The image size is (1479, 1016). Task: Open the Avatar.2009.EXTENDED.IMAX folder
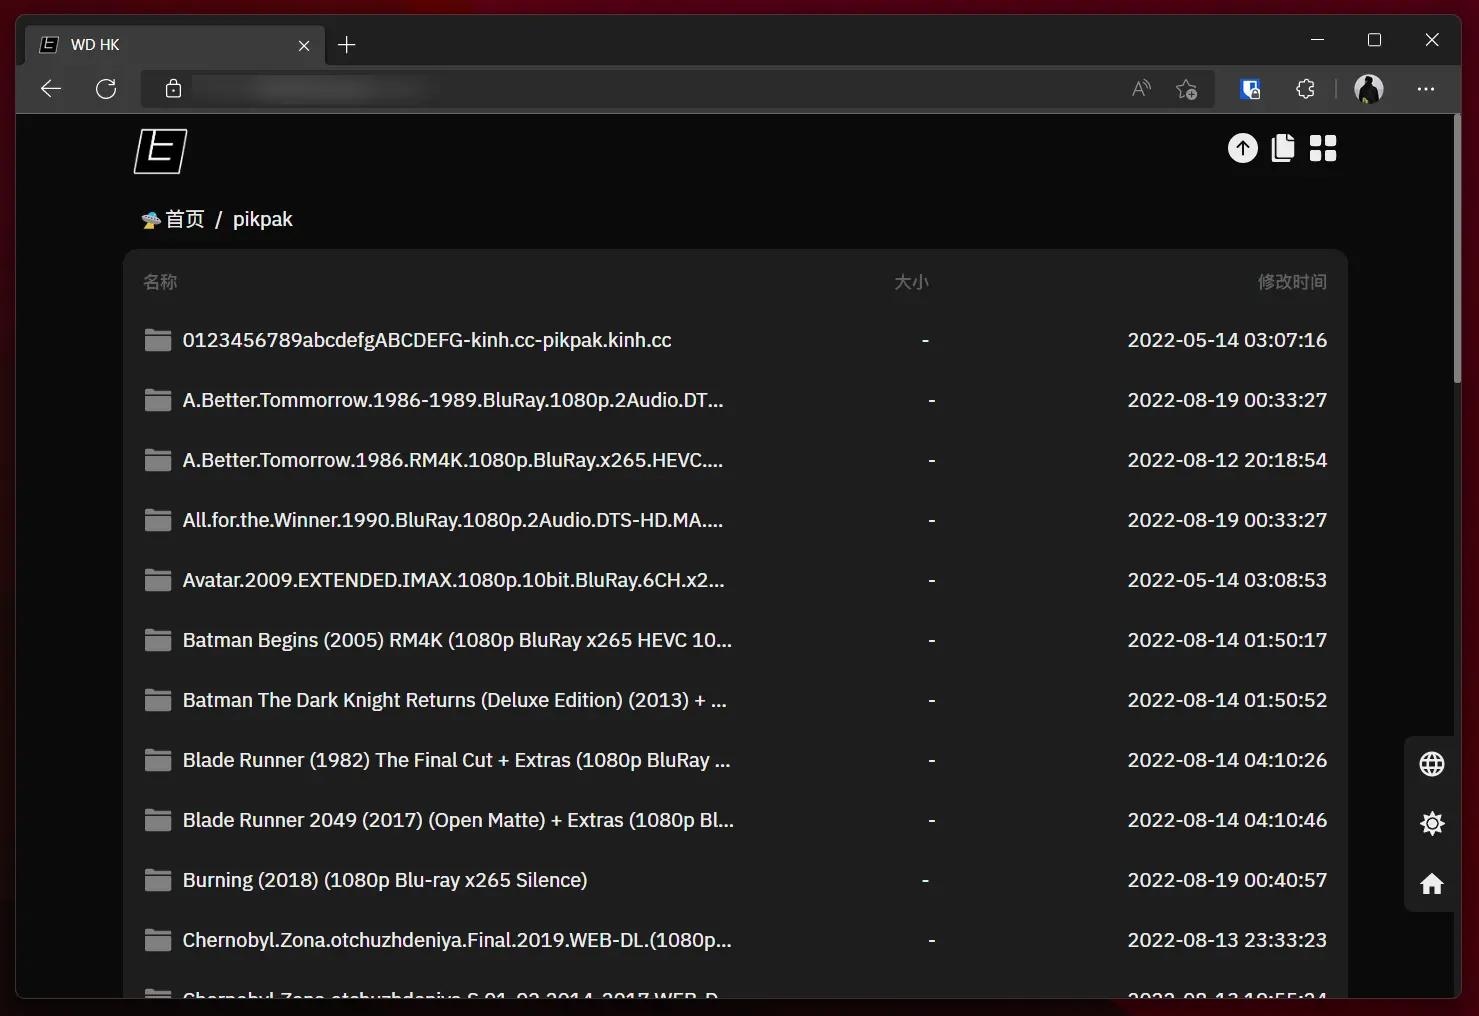452,580
